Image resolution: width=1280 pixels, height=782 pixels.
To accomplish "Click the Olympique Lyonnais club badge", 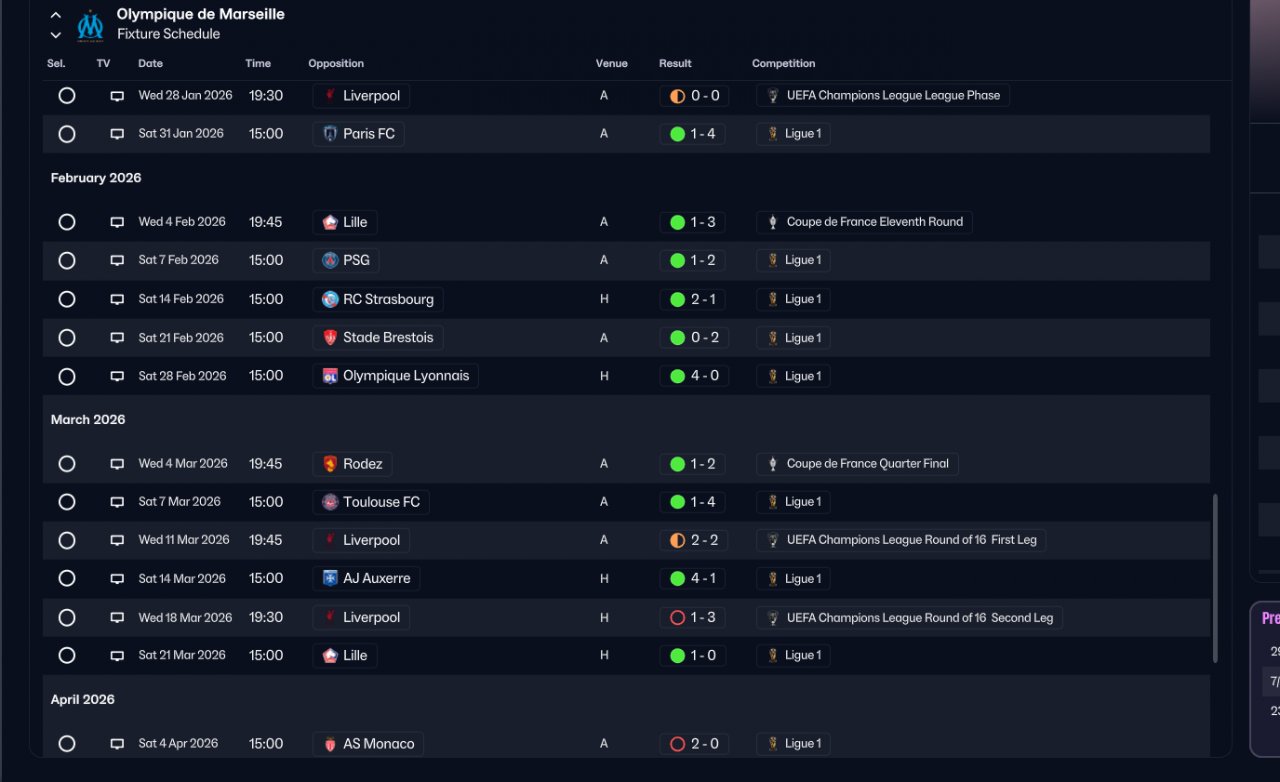I will pyautogui.click(x=330, y=376).
